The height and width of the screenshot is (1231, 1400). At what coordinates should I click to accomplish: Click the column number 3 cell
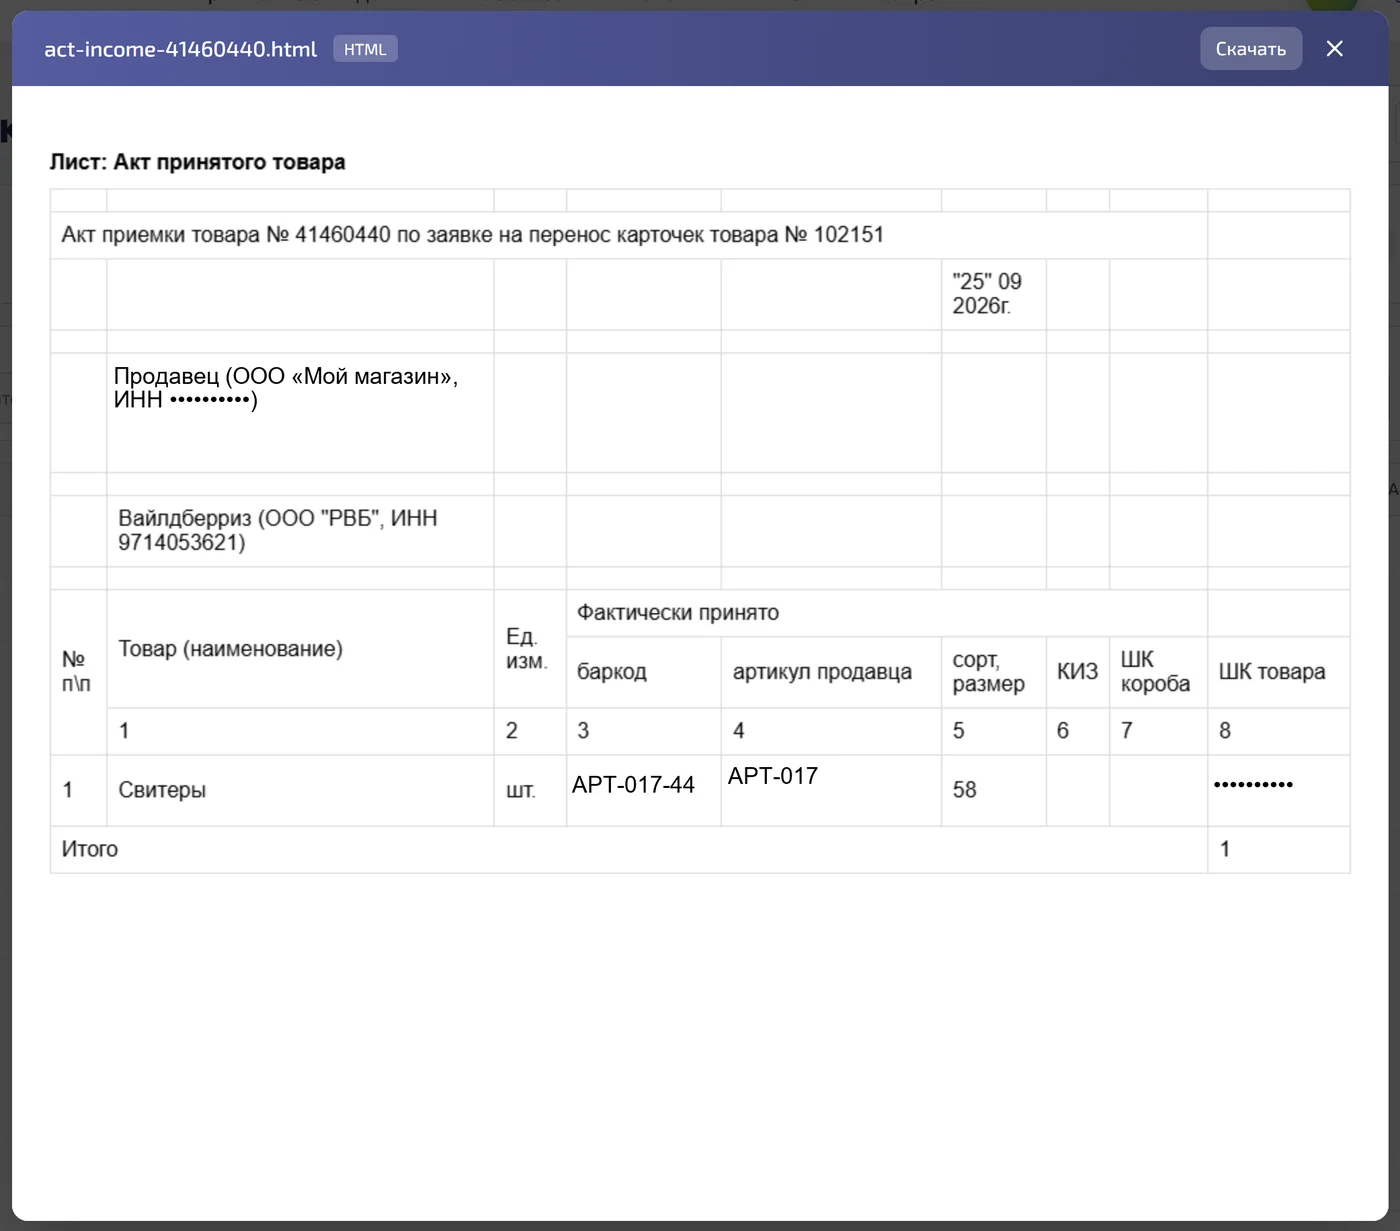(643, 731)
